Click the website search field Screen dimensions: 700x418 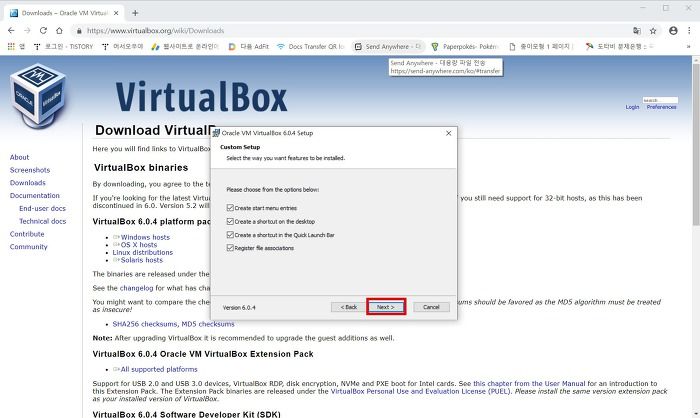(660, 100)
